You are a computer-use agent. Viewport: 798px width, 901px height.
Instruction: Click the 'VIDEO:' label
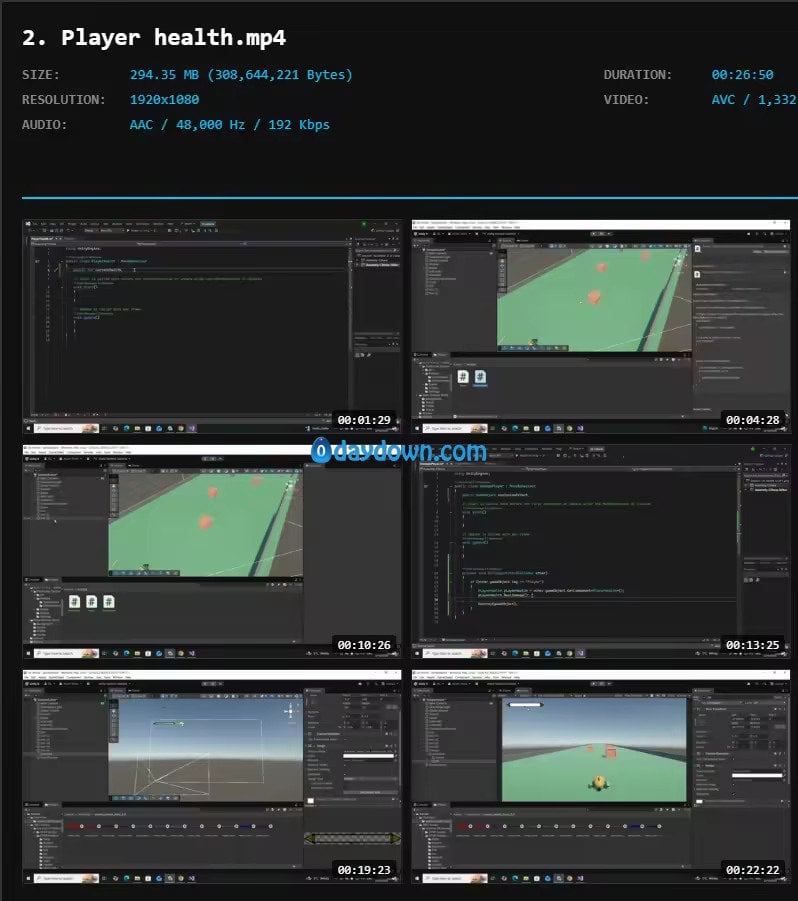(626, 99)
